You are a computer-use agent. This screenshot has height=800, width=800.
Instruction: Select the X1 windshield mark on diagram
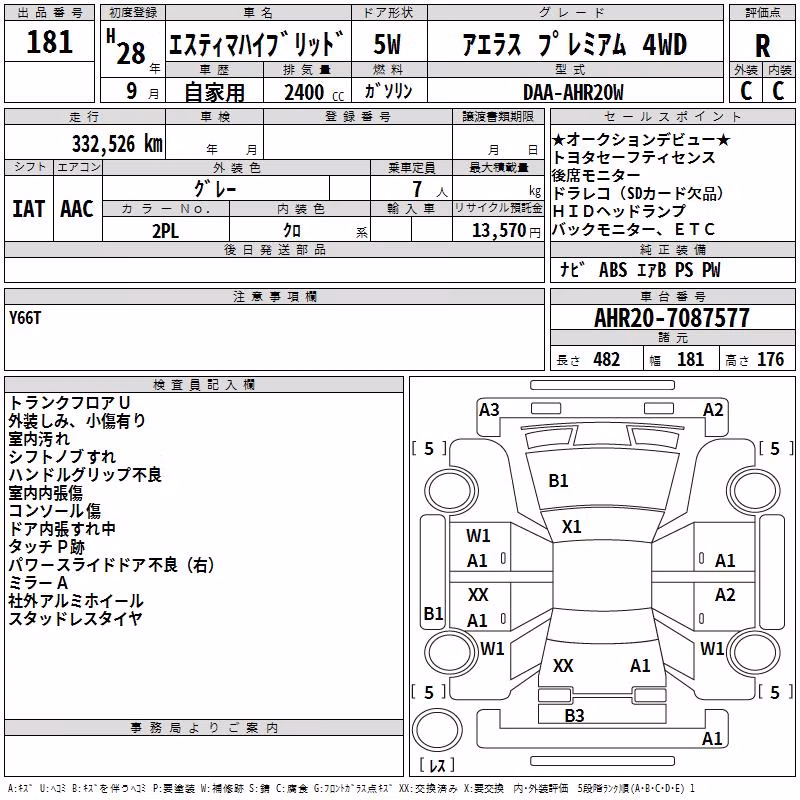[571, 527]
